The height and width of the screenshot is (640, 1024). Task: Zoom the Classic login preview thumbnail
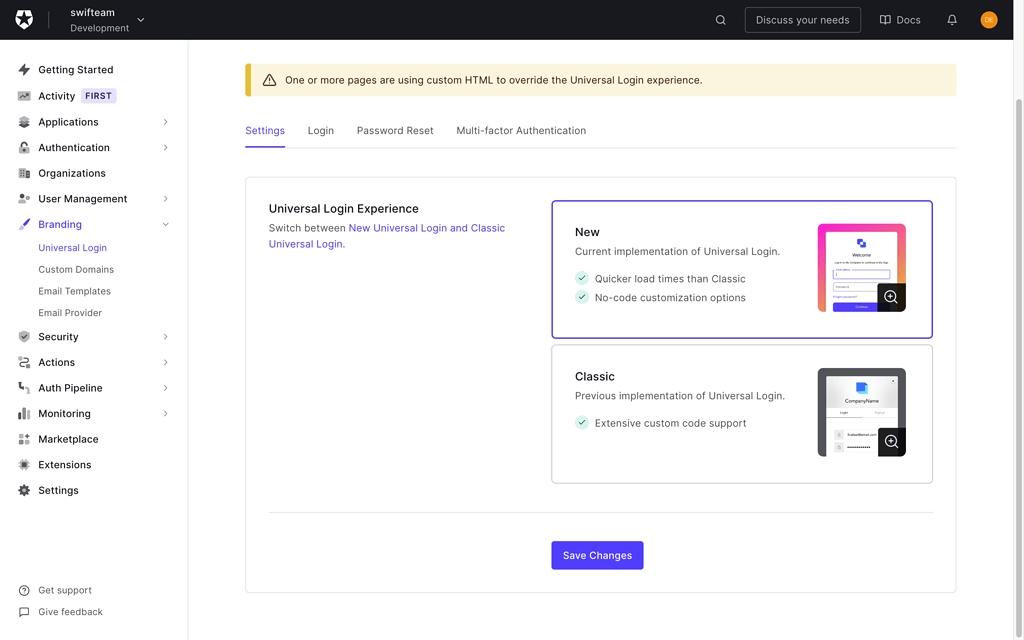pos(891,442)
